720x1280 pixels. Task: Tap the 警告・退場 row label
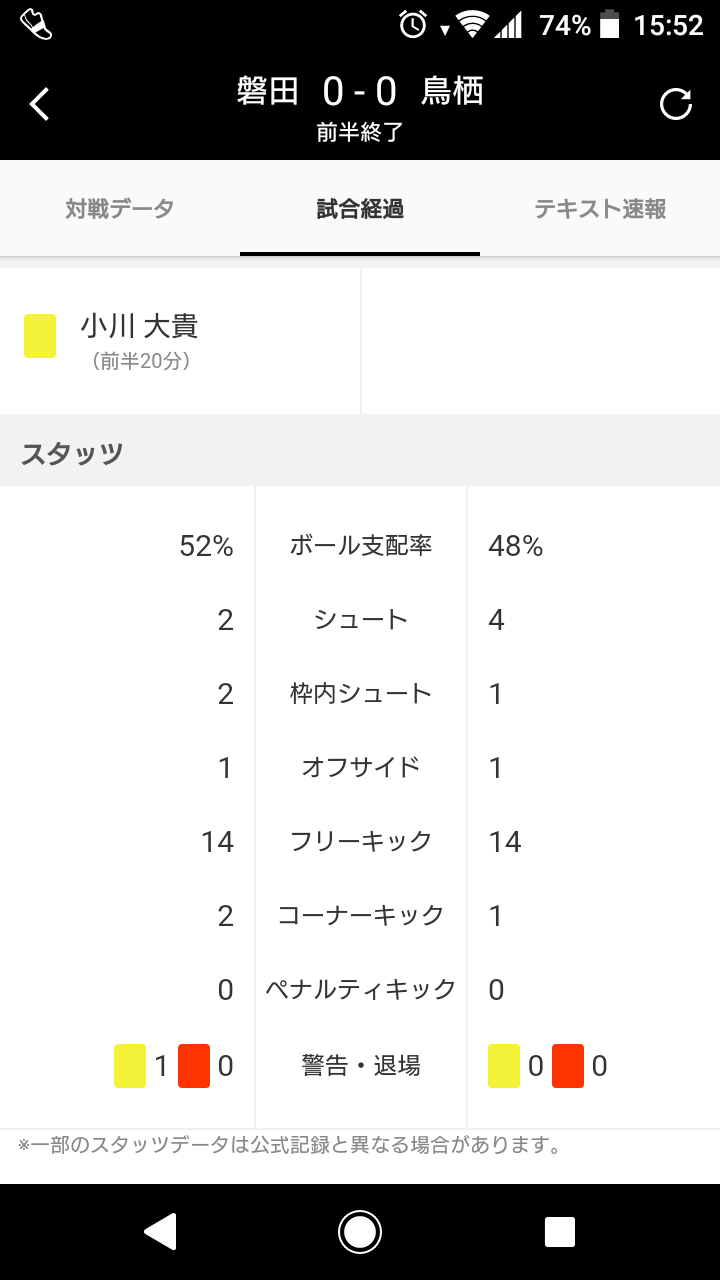[360, 1066]
